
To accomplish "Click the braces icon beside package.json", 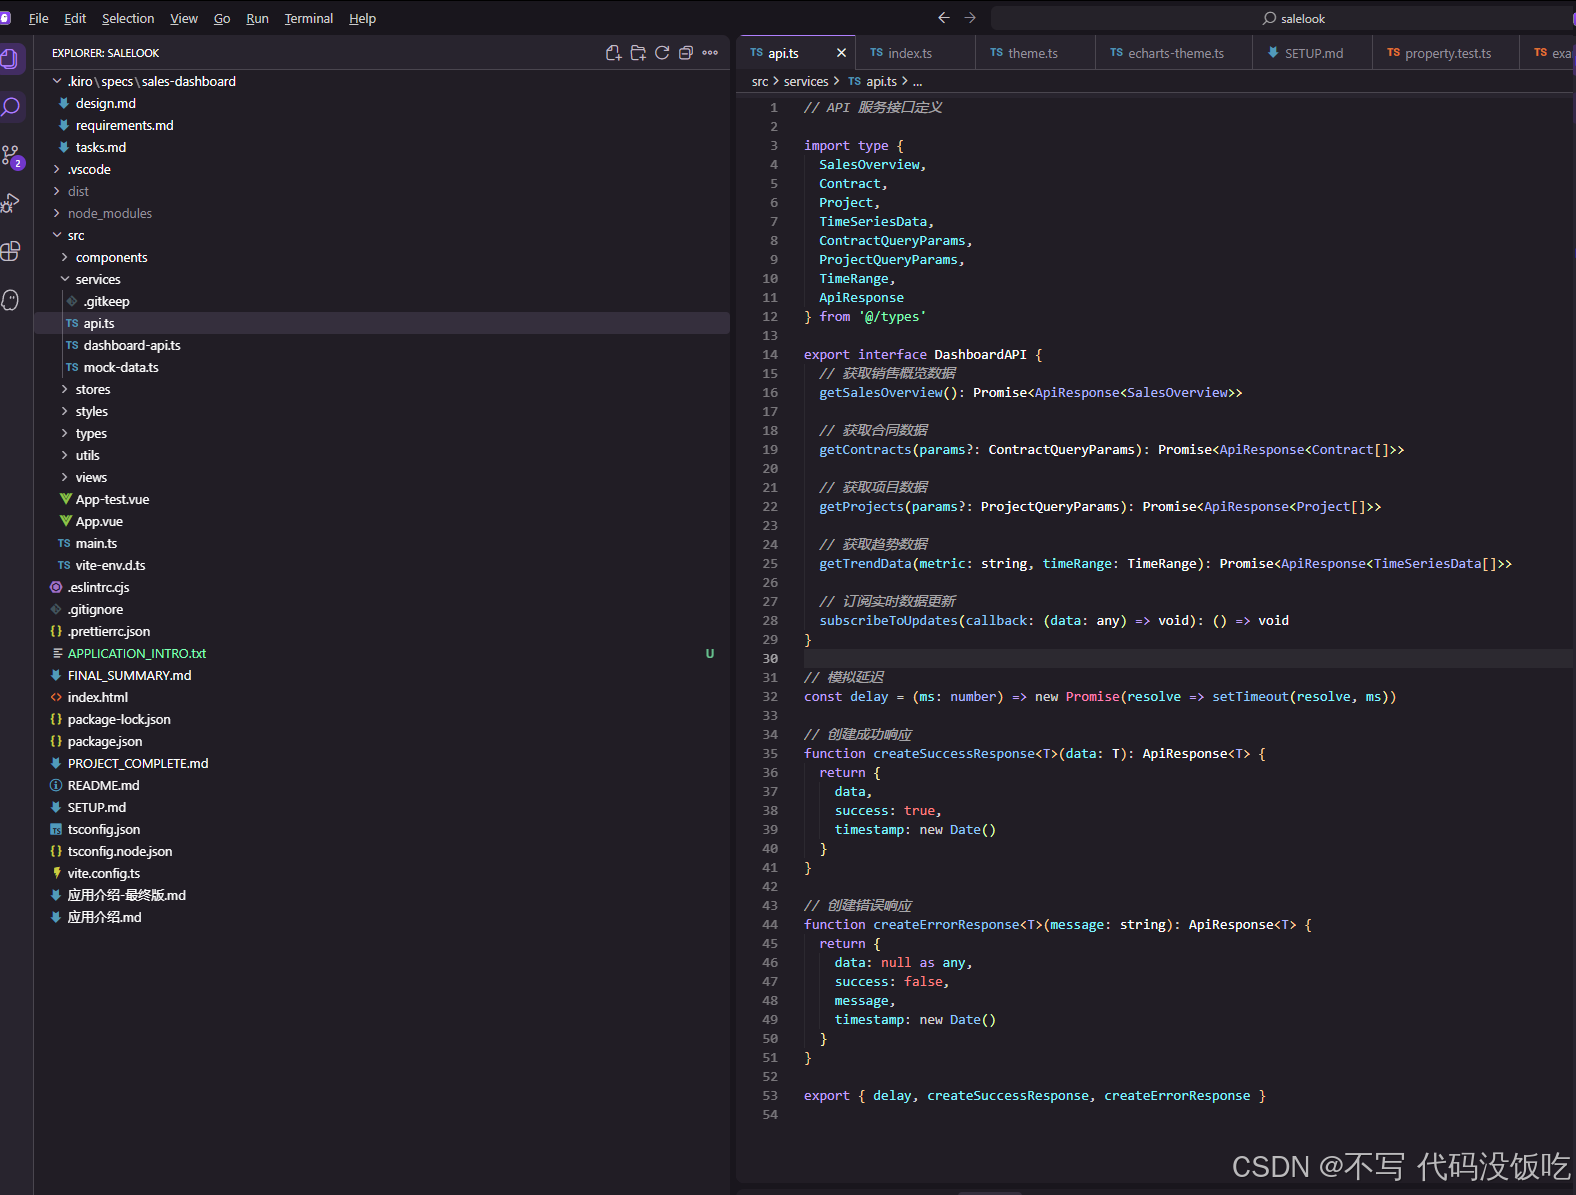I will point(56,741).
